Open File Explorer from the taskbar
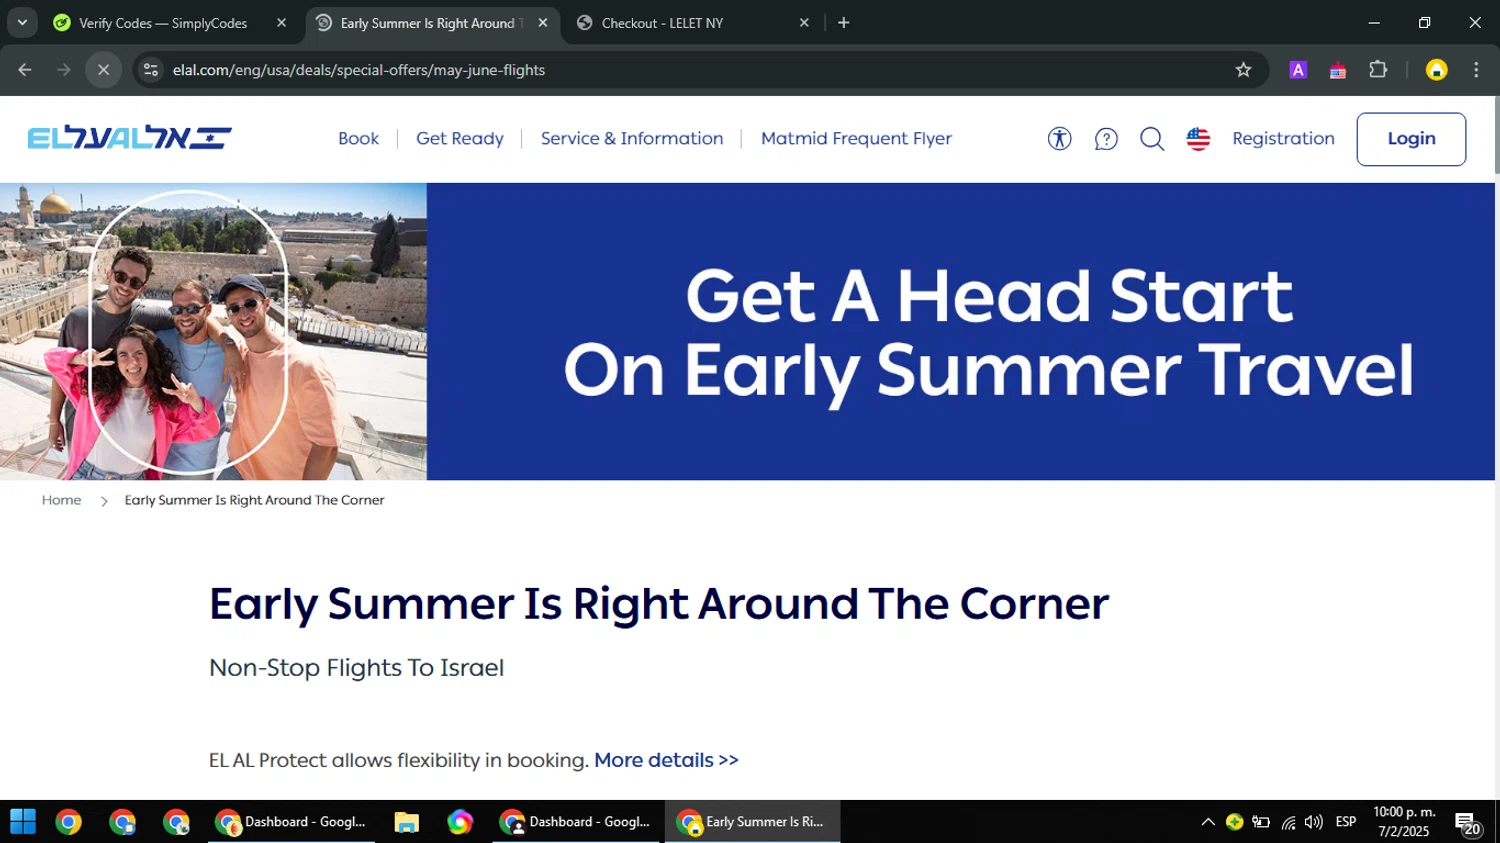The height and width of the screenshot is (843, 1500). pyautogui.click(x=406, y=822)
